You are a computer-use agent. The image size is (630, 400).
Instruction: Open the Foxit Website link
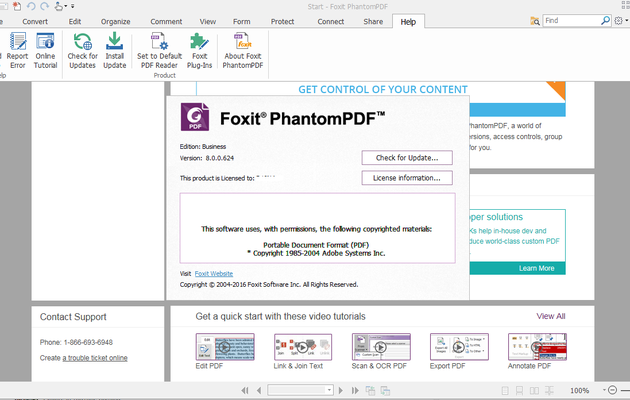(x=214, y=273)
